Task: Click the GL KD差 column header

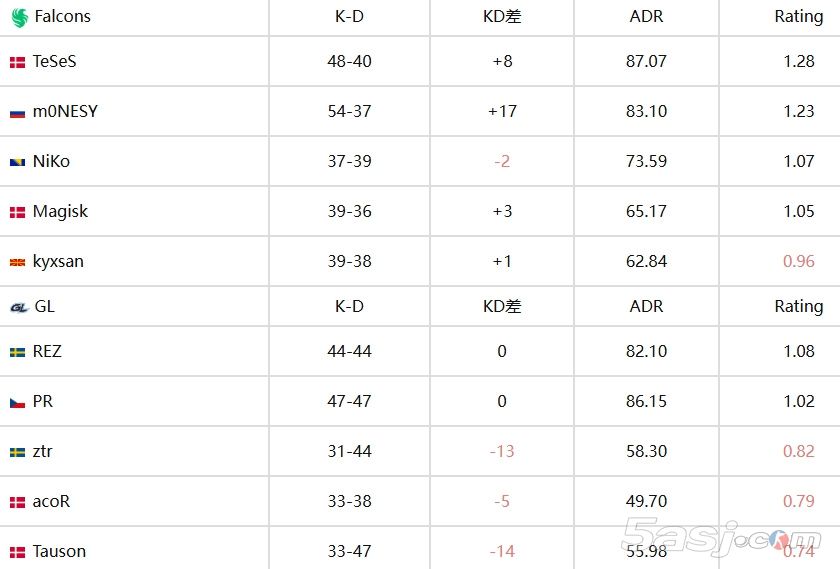Action: 502,306
